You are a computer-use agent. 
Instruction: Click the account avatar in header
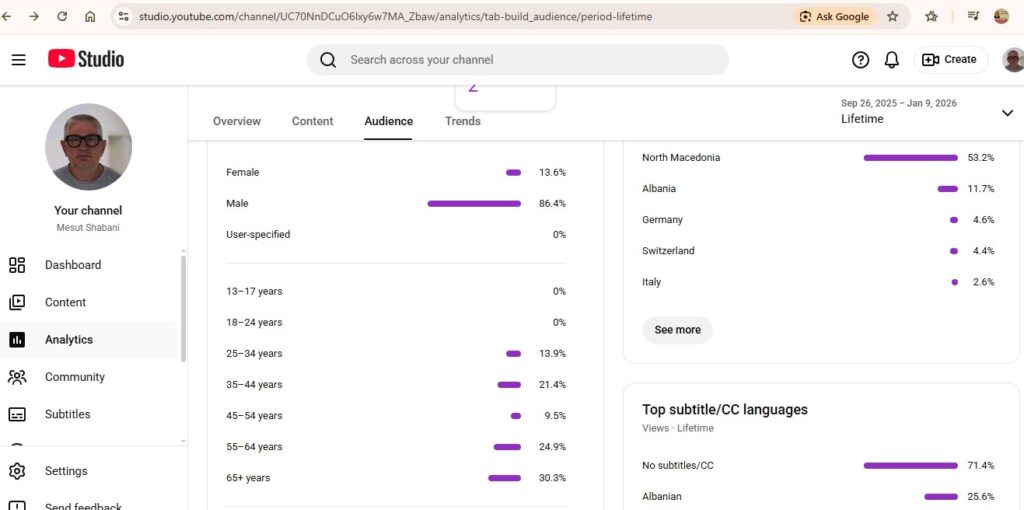[1013, 60]
